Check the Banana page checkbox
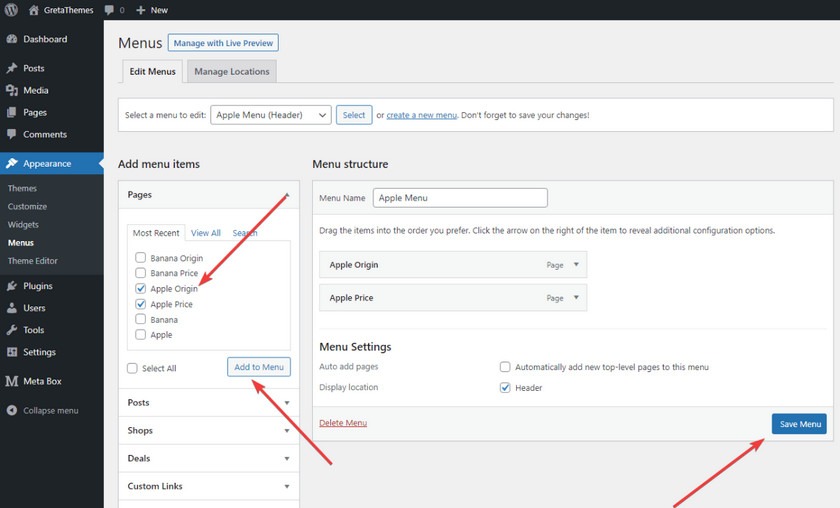 (140, 319)
